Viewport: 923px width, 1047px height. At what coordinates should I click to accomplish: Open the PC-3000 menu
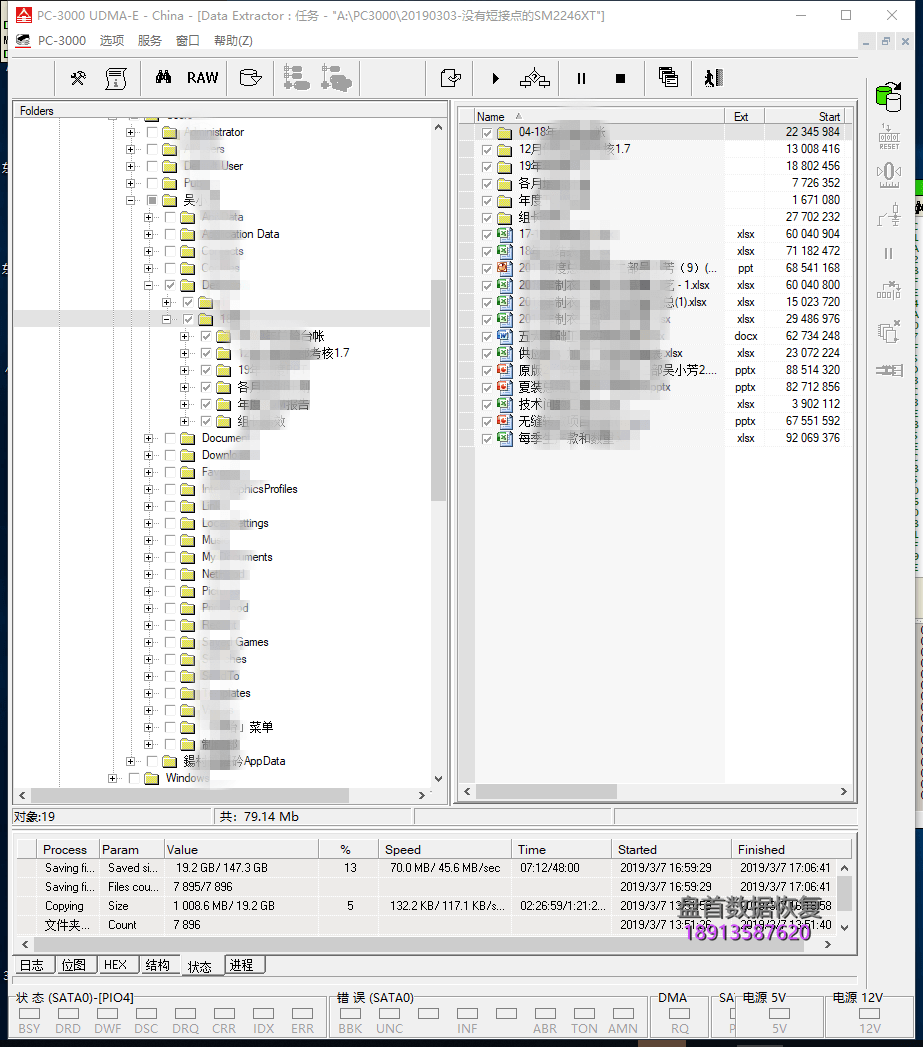[x=61, y=41]
